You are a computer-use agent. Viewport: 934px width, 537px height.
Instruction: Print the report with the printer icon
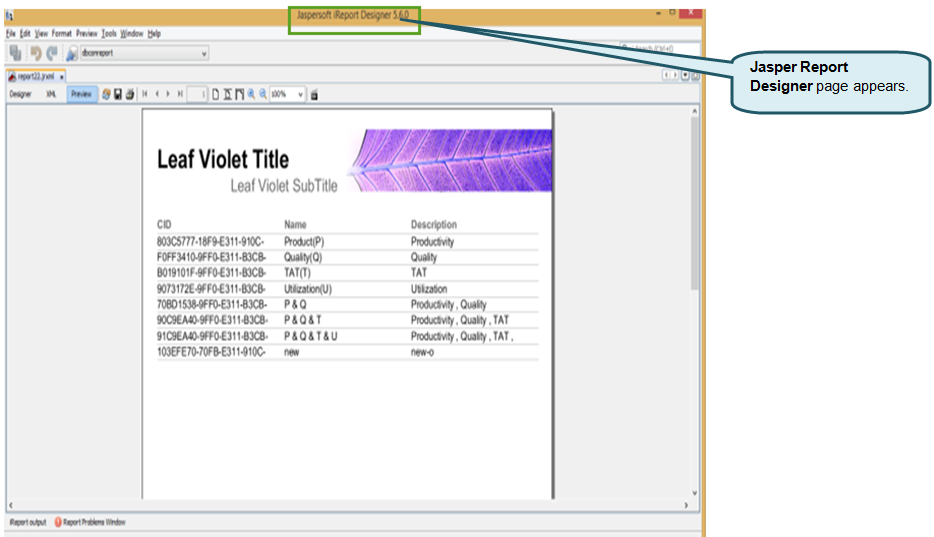pyautogui.click(x=130, y=94)
